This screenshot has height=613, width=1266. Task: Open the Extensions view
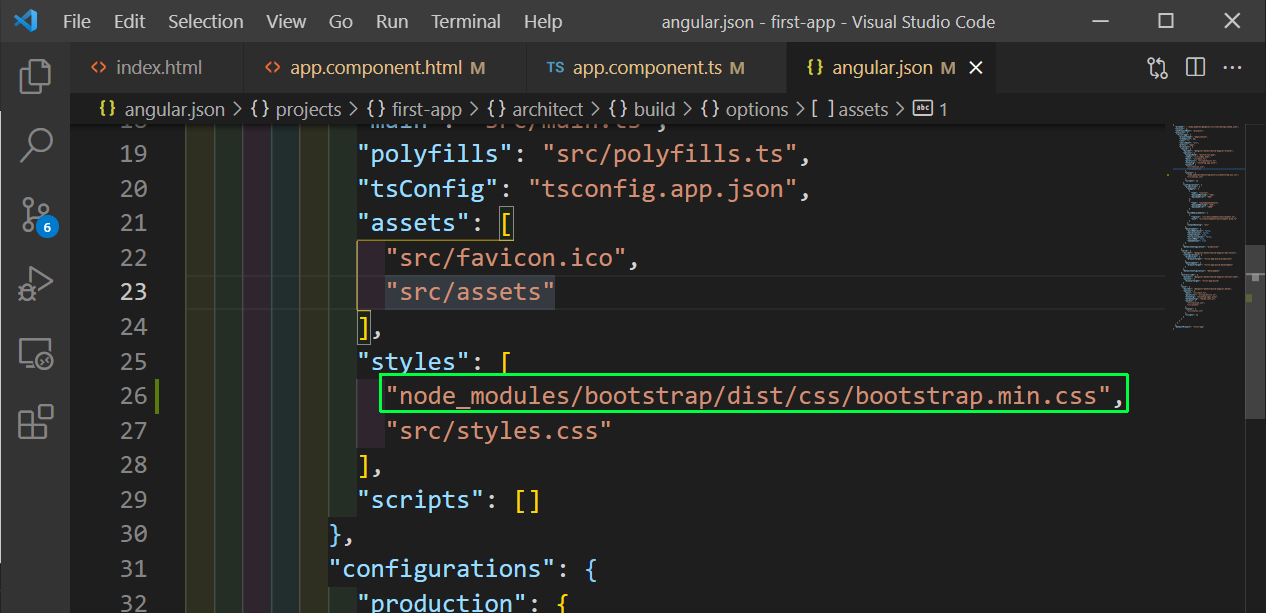pyautogui.click(x=36, y=422)
